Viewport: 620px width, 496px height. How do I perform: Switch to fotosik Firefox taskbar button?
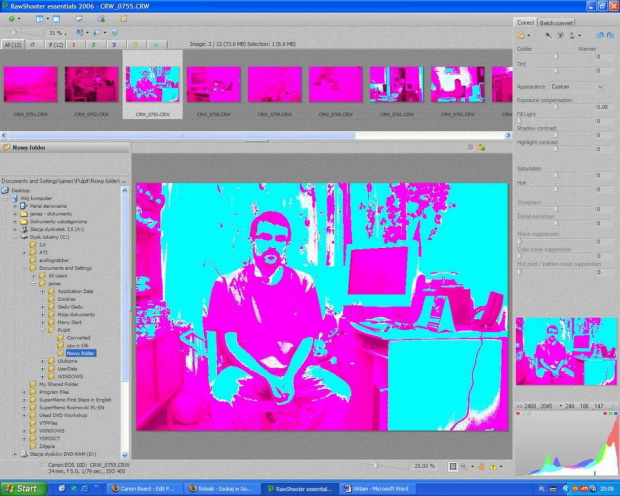click(221, 489)
